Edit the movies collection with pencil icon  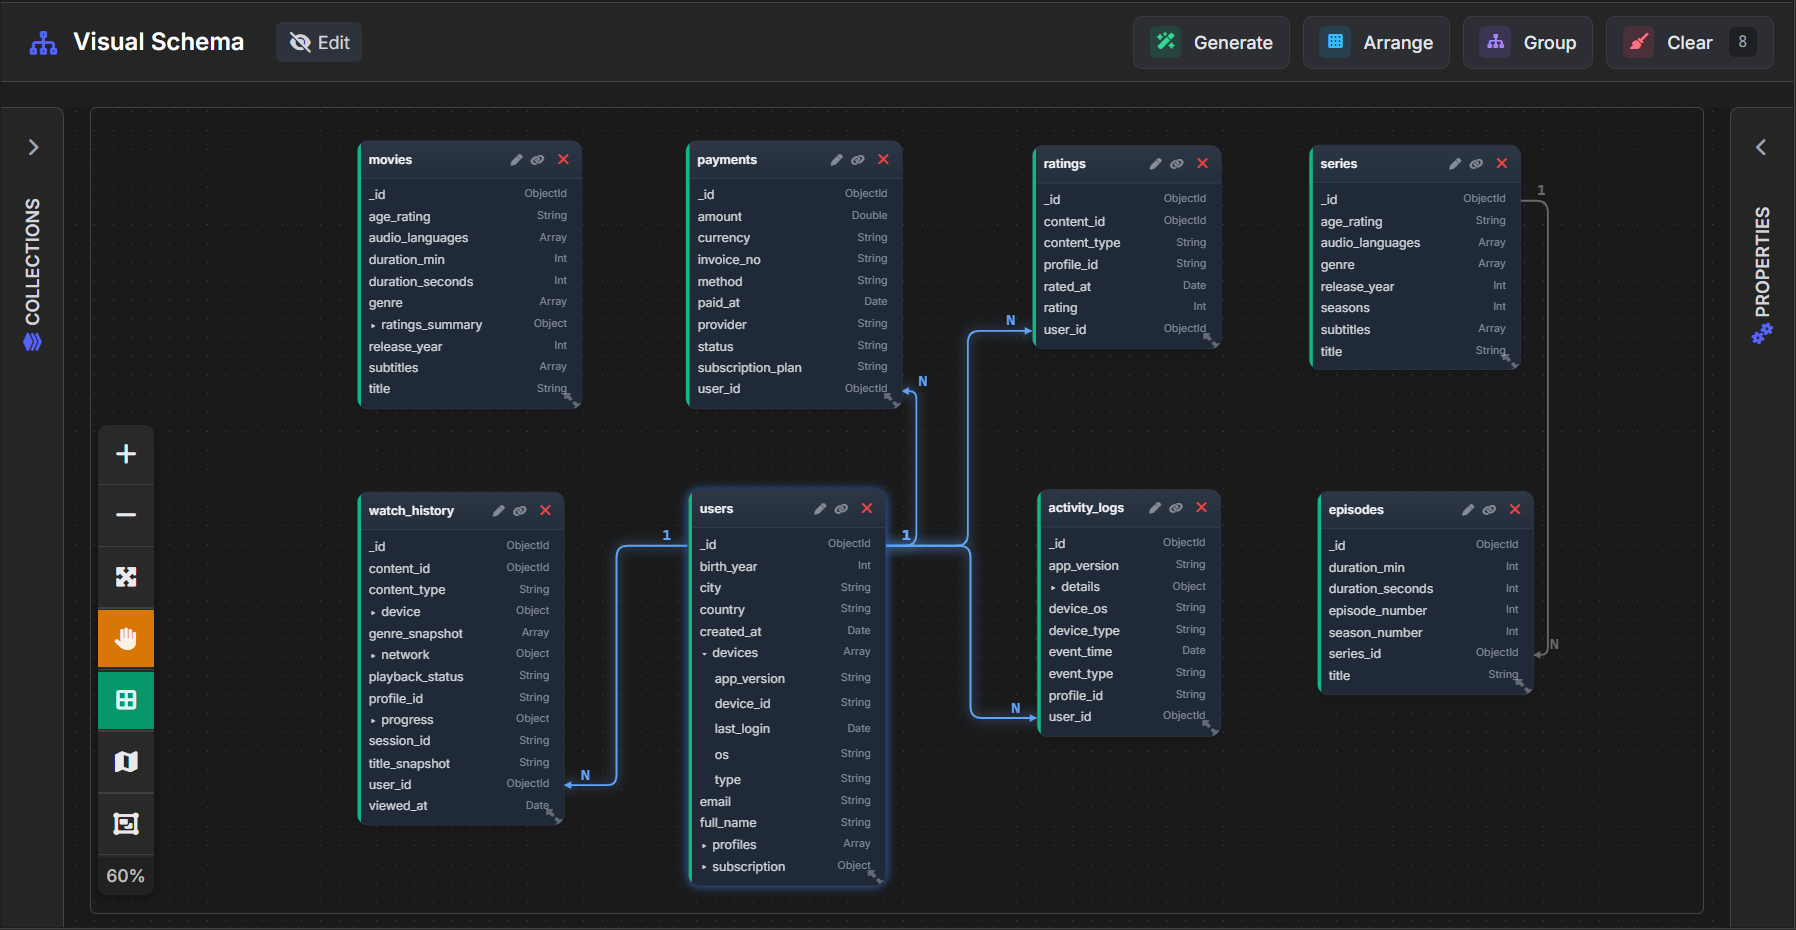click(516, 160)
